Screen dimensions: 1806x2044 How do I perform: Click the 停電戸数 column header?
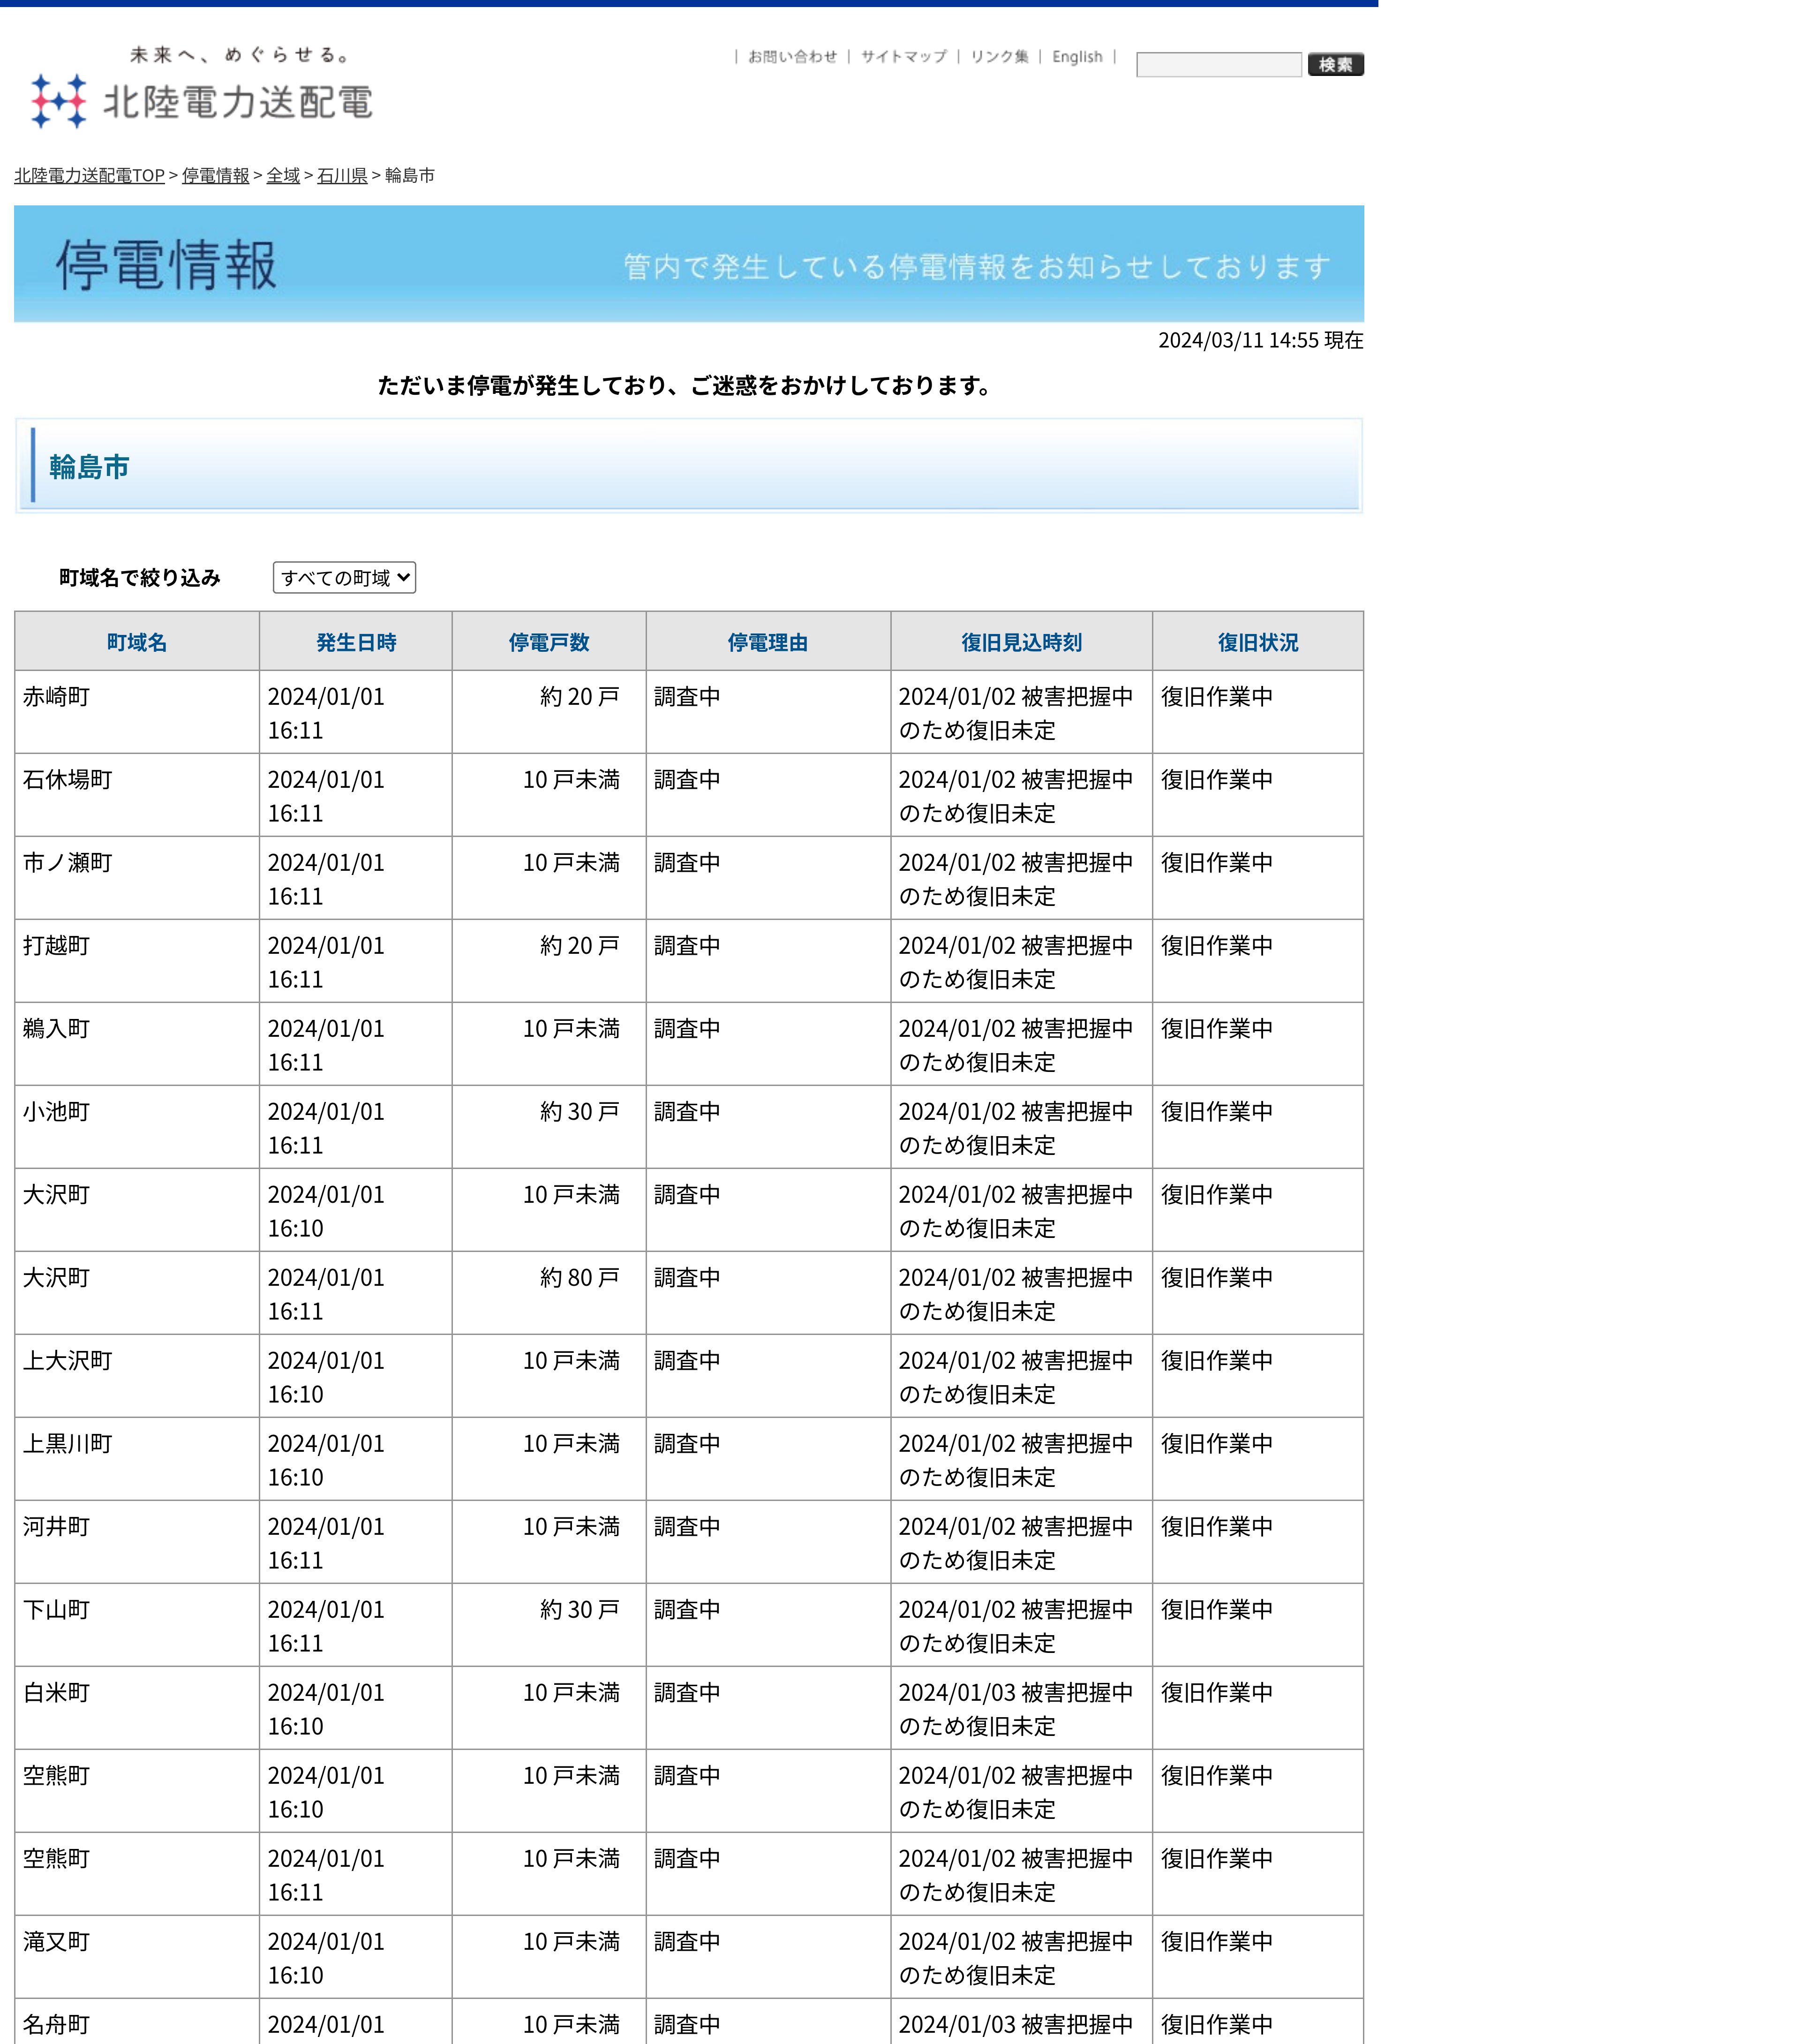point(549,642)
